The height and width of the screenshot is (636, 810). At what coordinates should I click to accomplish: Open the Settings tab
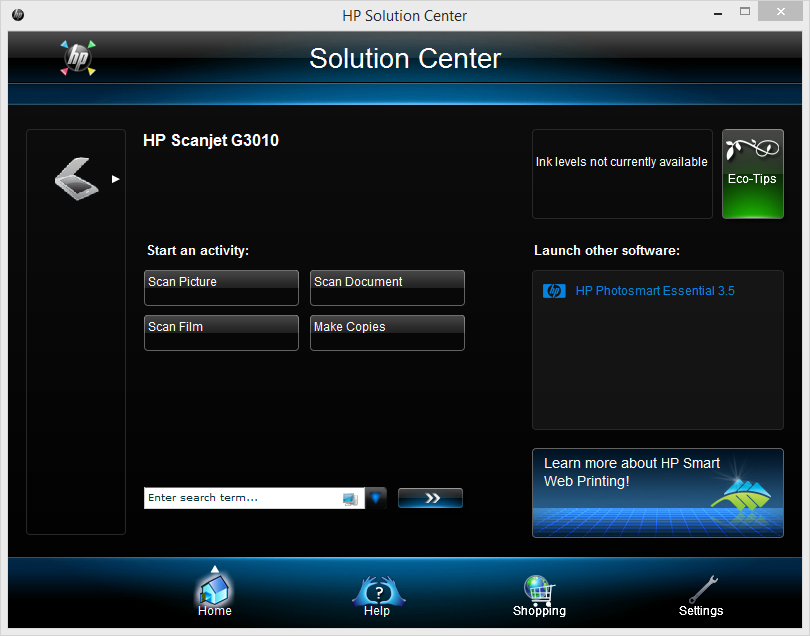[x=701, y=596]
